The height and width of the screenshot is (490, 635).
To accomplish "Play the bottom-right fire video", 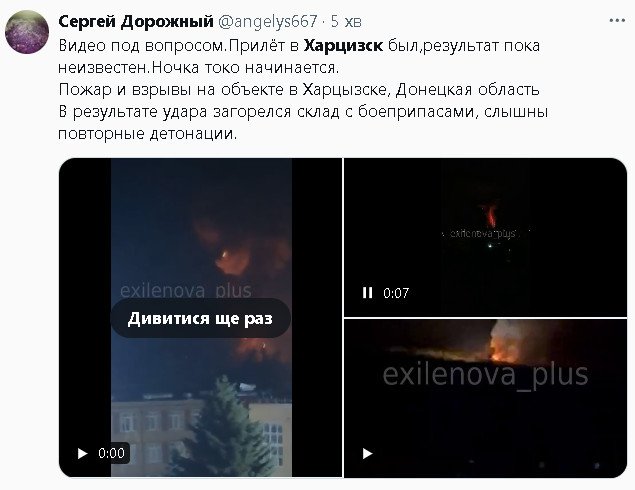I will tap(367, 453).
